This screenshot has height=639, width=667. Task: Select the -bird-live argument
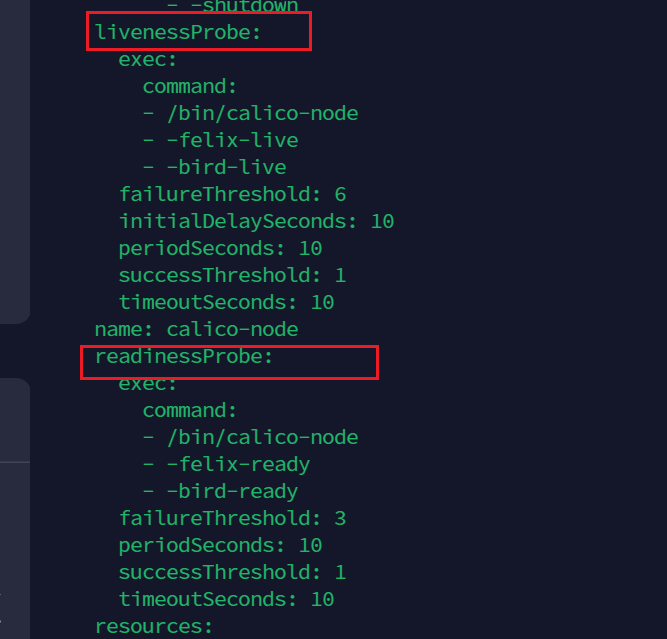tap(225, 167)
